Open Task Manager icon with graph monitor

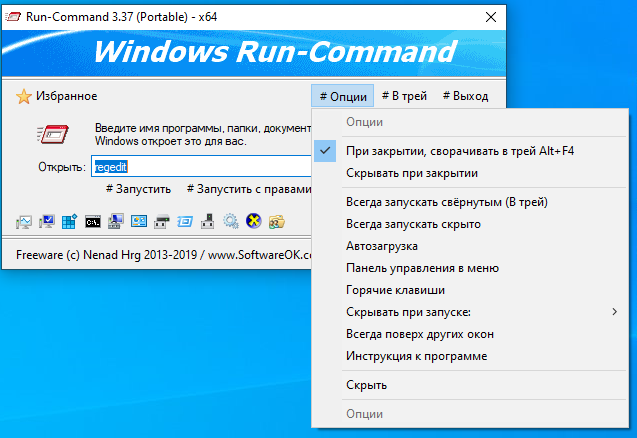[24, 222]
